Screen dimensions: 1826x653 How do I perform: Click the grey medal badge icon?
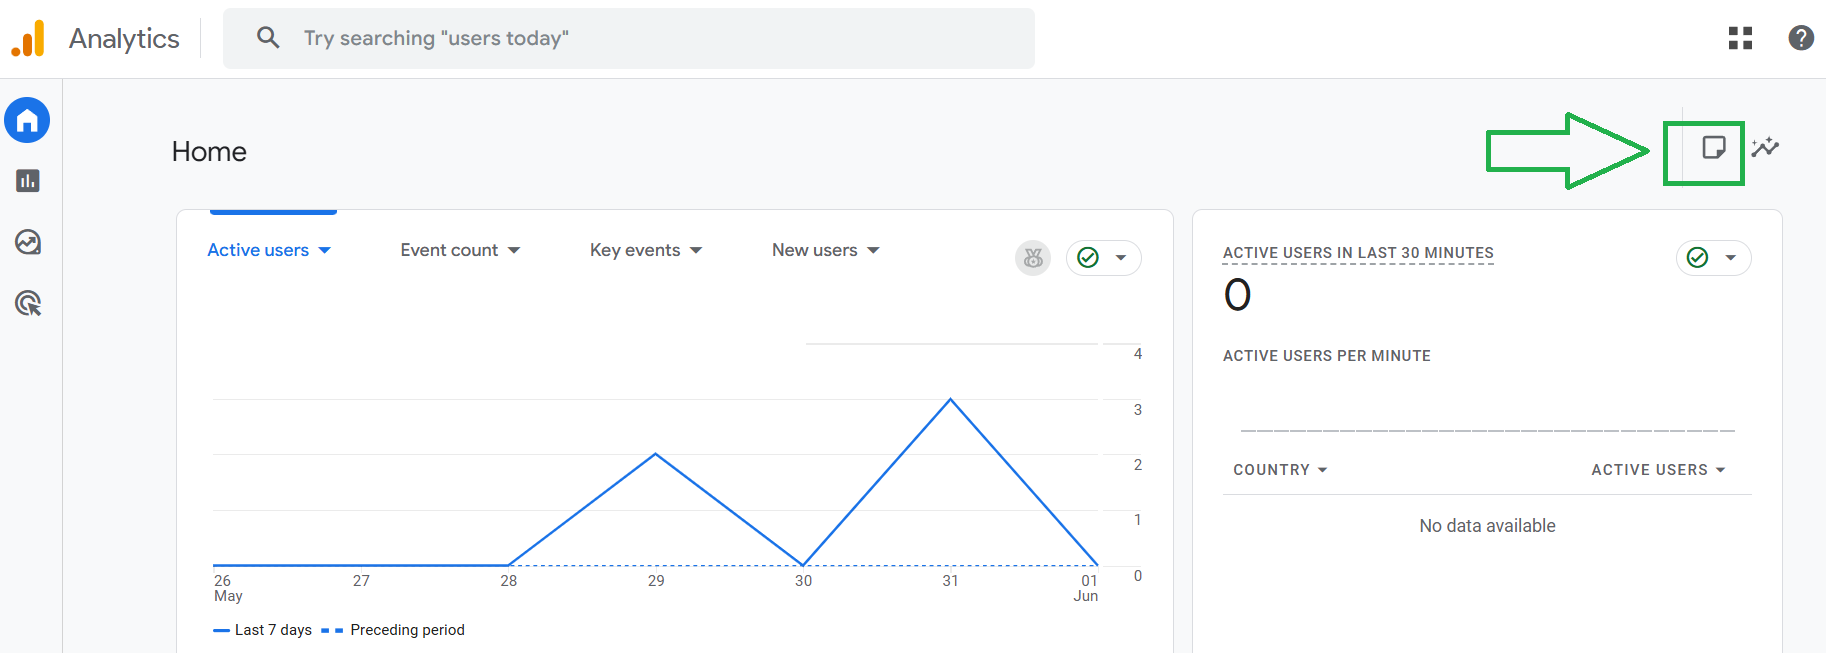click(1033, 258)
